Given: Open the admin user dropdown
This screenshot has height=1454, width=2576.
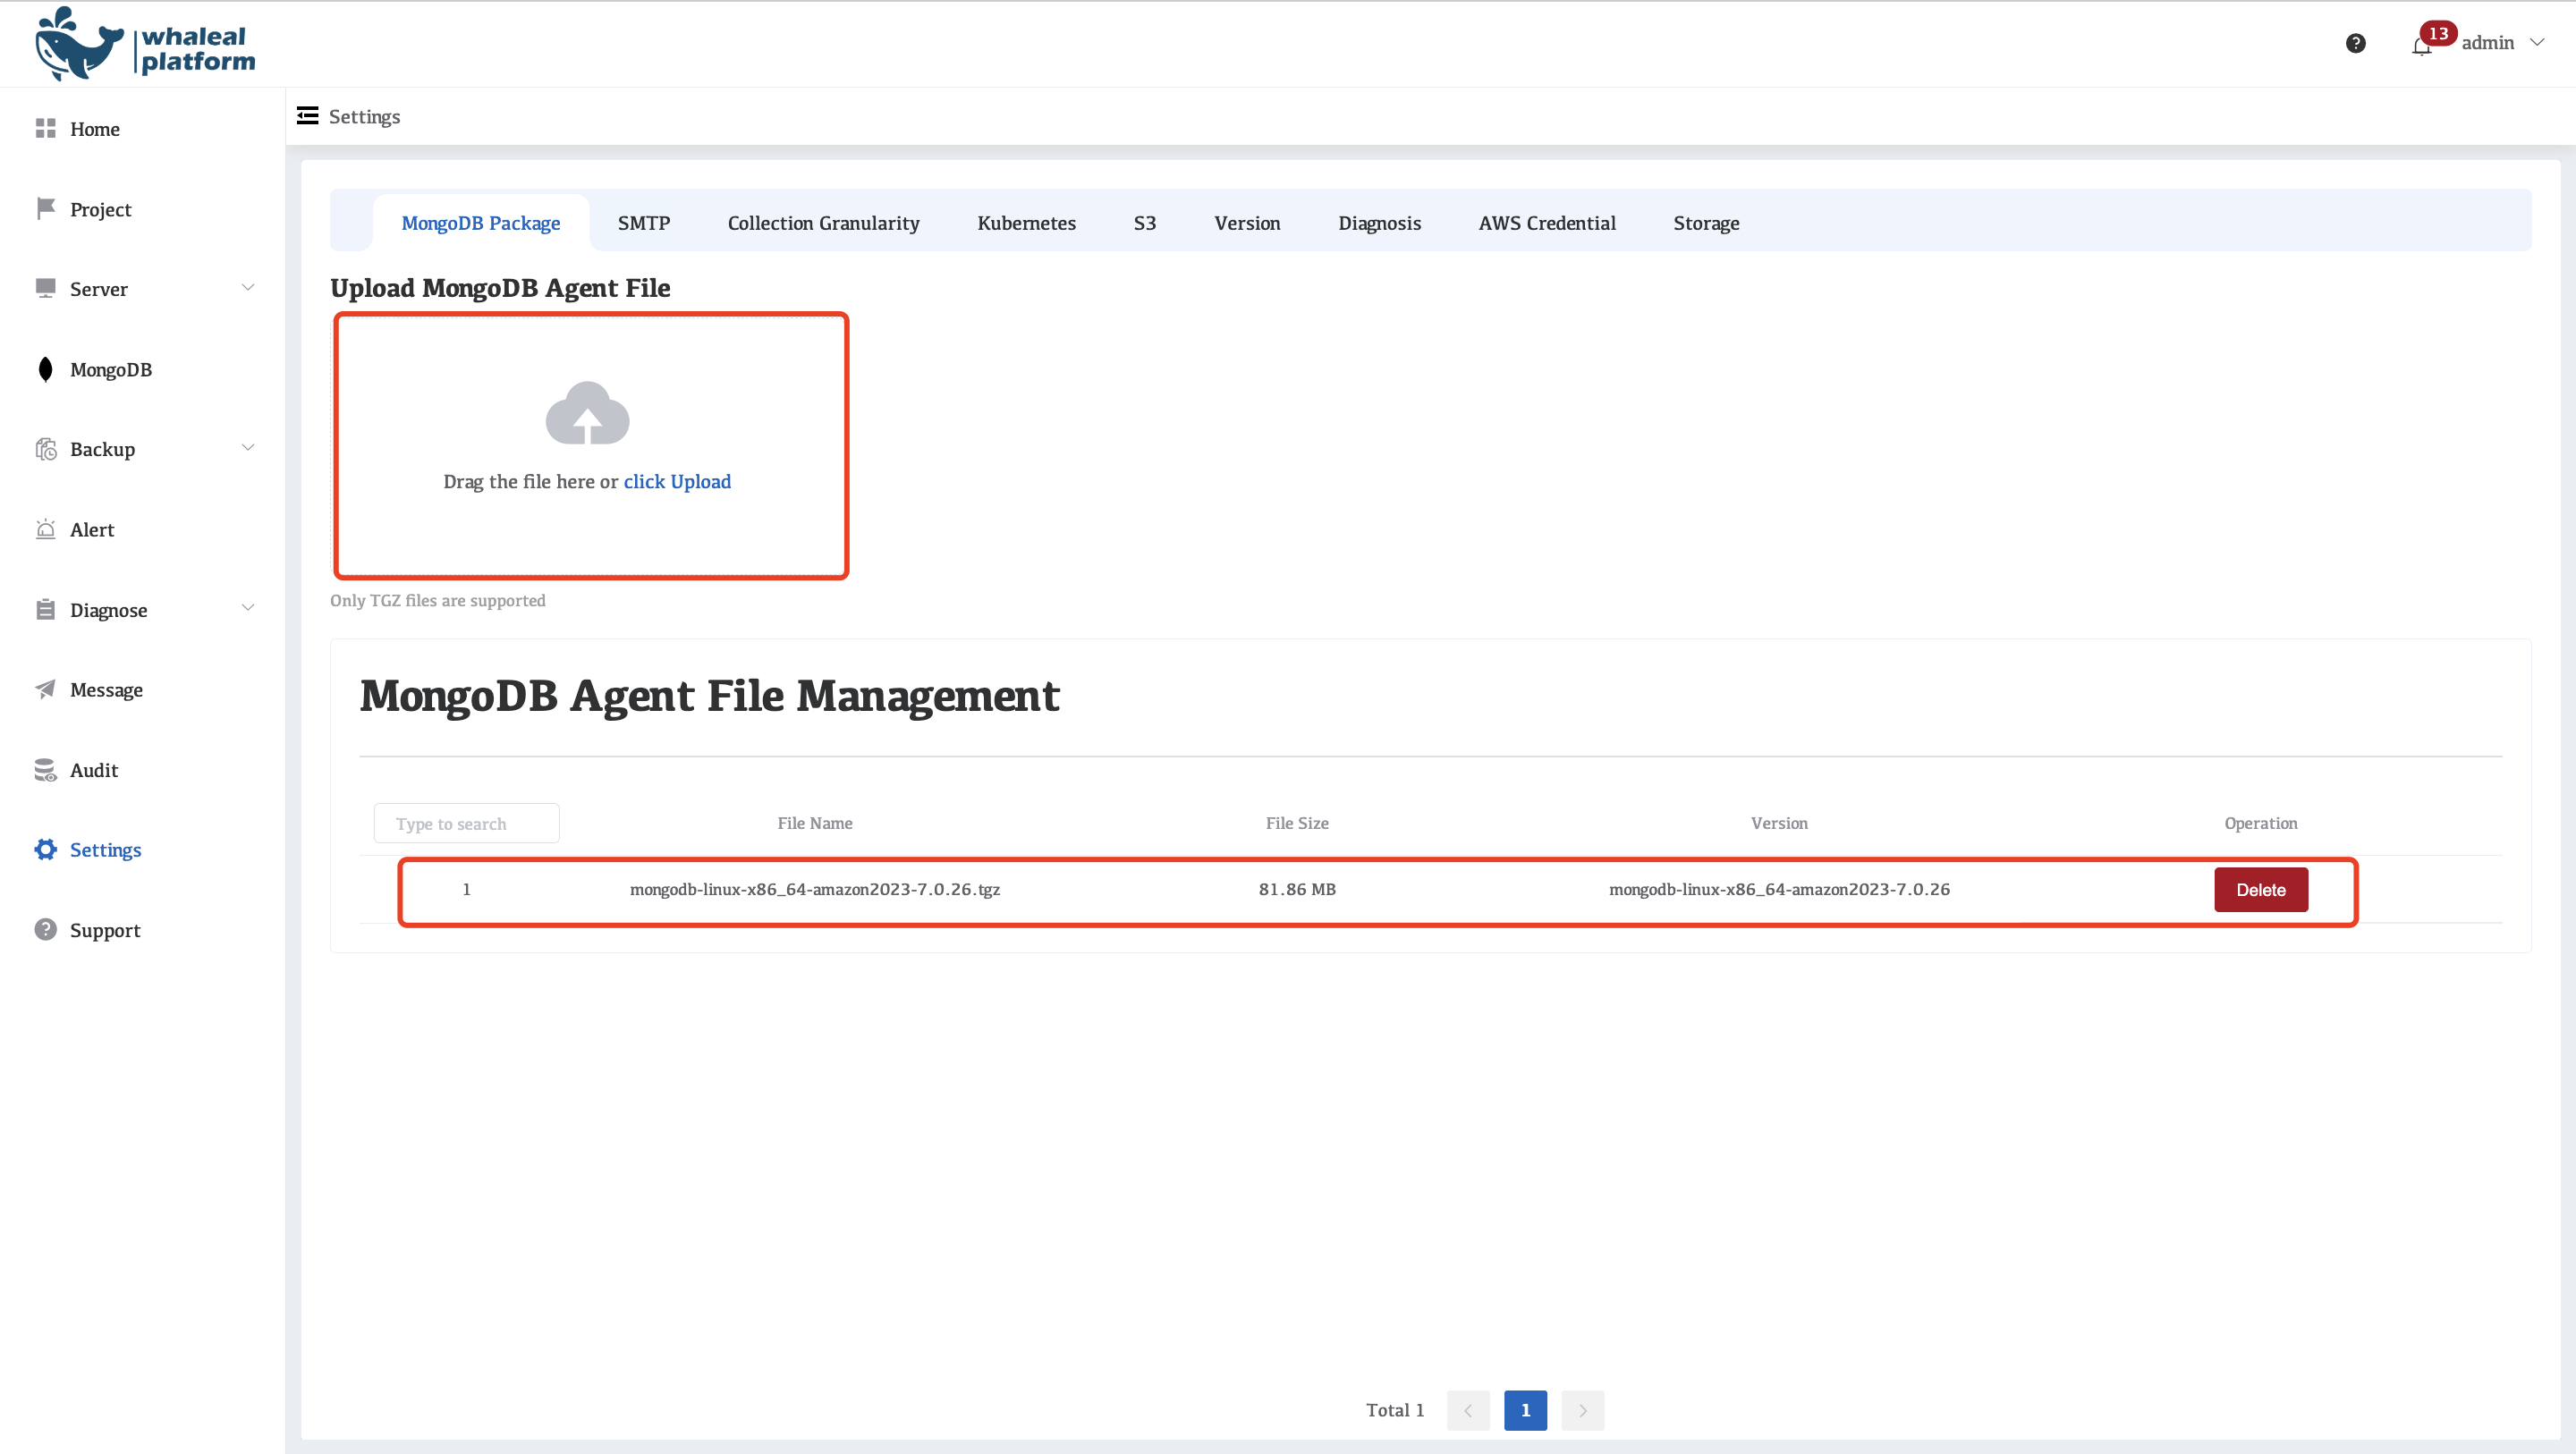Looking at the screenshot, I should click(x=2501, y=43).
